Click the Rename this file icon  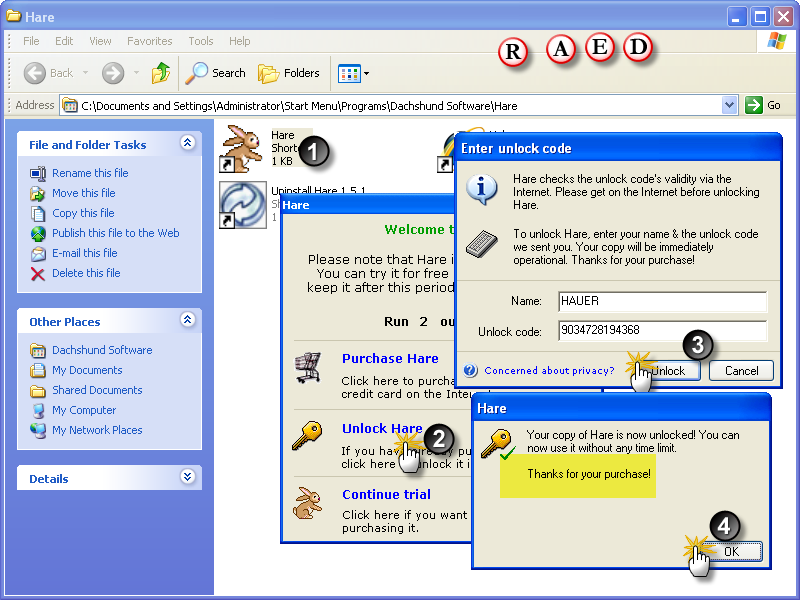click(x=38, y=174)
